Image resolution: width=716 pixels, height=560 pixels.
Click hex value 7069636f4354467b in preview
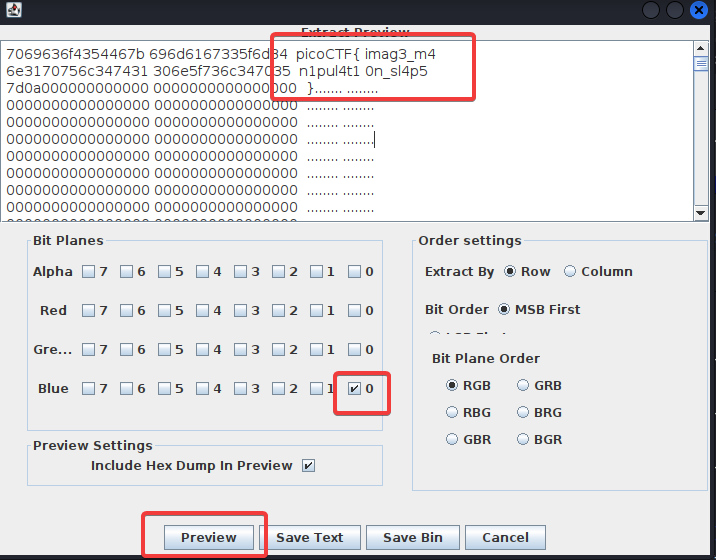[x=75, y=54]
